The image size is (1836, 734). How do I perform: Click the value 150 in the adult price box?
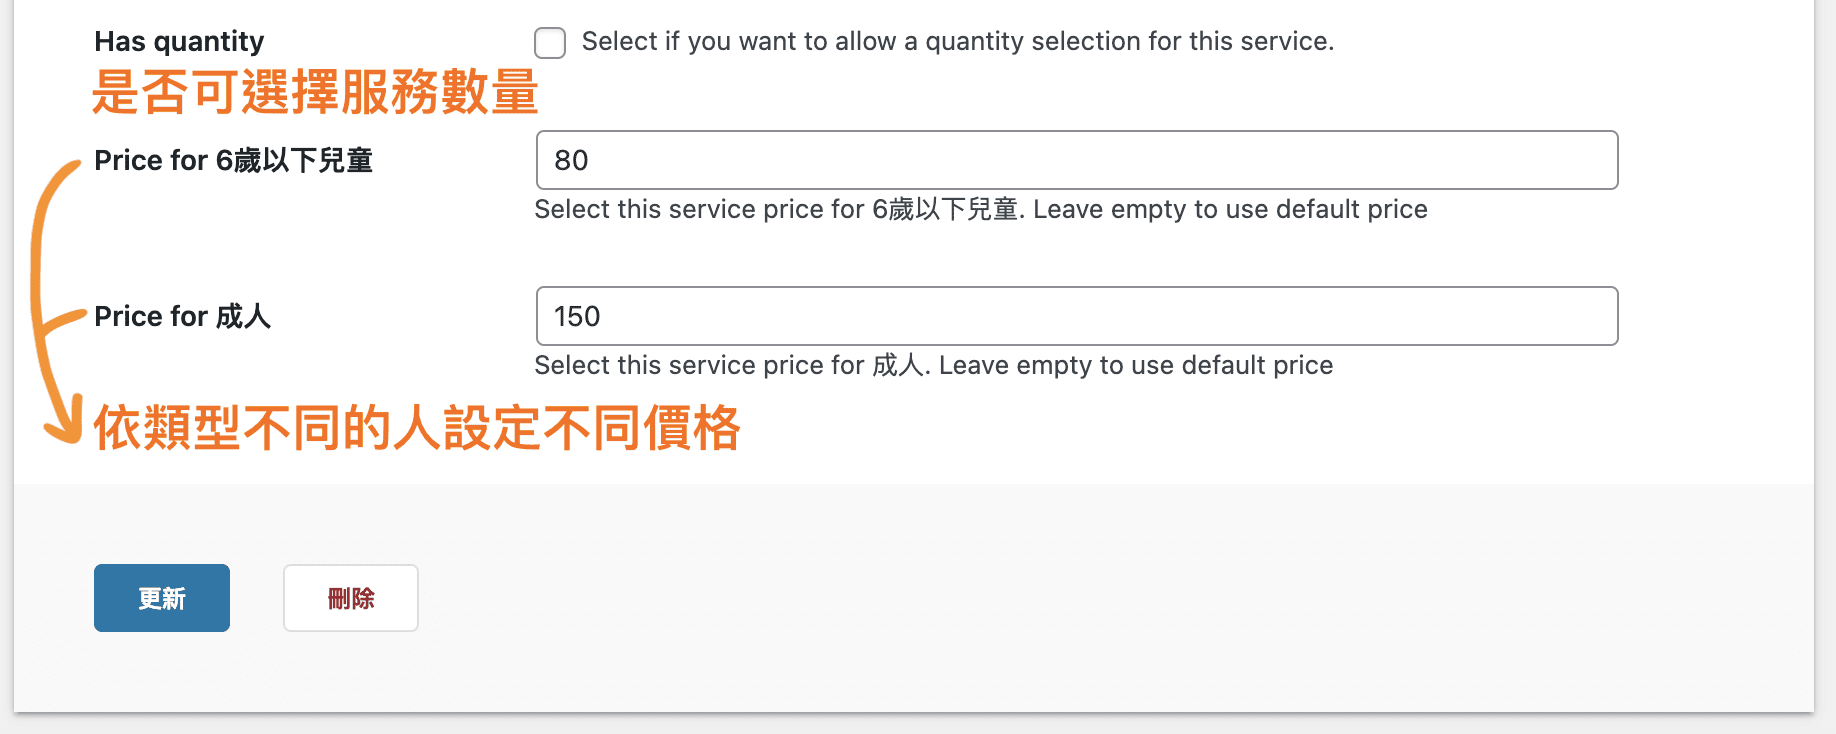(x=577, y=316)
